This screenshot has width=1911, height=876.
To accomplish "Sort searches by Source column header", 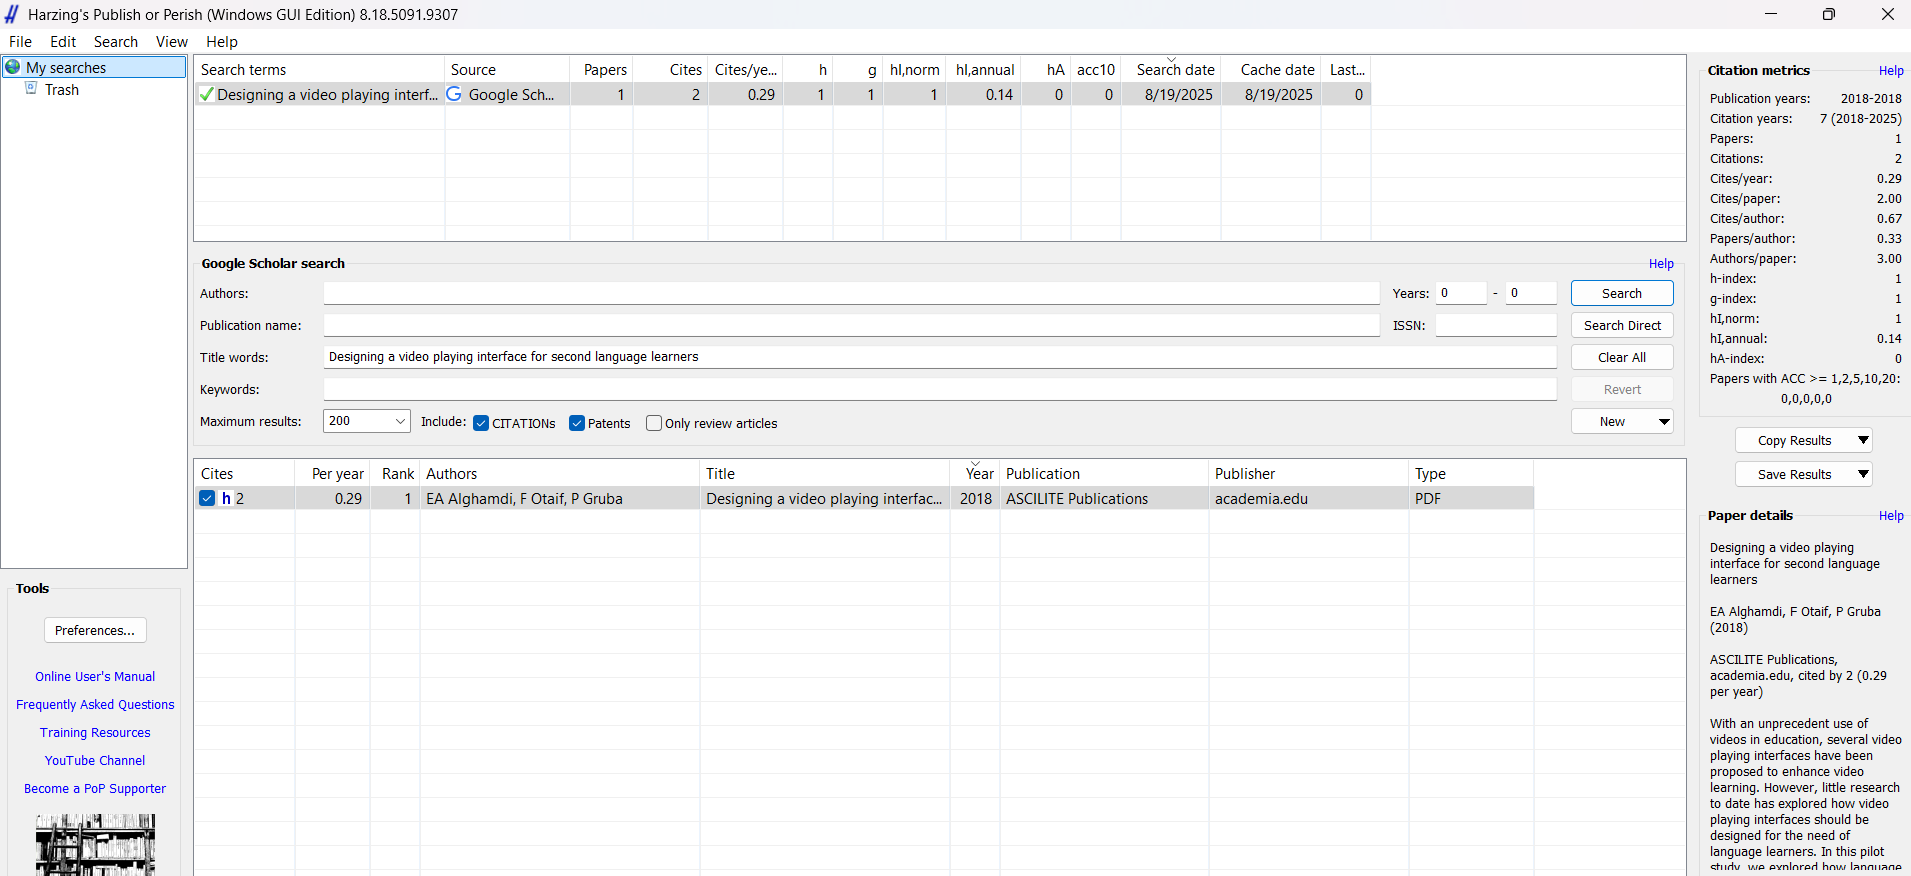I will (x=507, y=69).
